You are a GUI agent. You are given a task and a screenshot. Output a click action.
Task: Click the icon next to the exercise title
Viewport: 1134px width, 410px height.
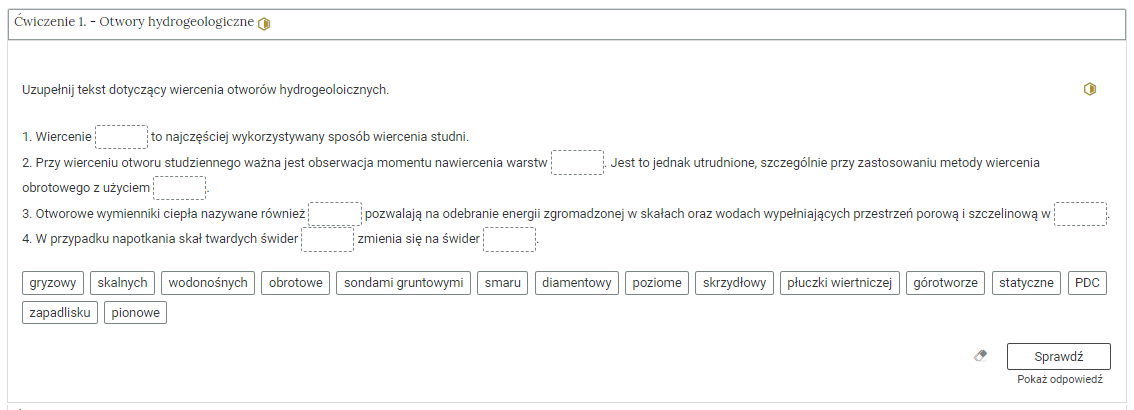tap(264, 24)
